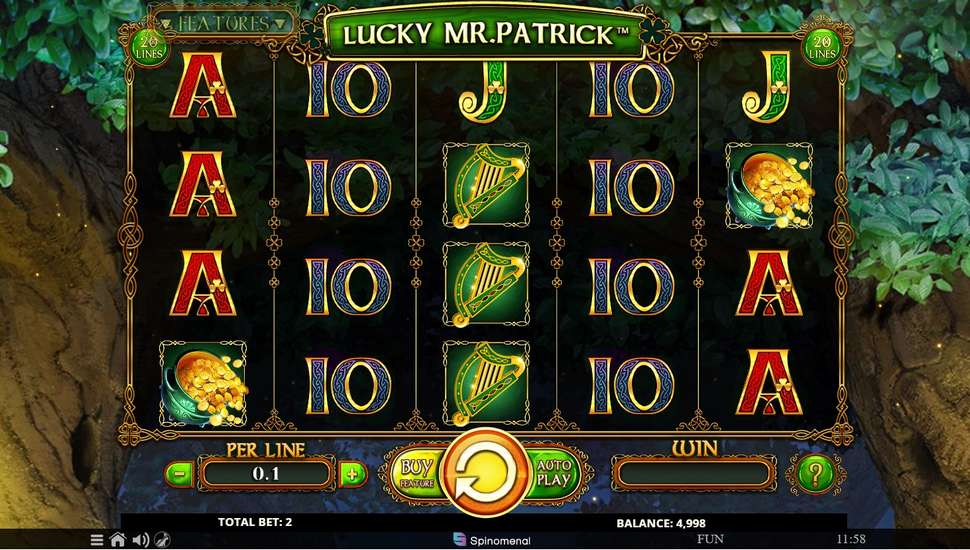Screen dimensions: 970x550
Task: Expand the Features dropdown
Action: [x=223, y=24]
